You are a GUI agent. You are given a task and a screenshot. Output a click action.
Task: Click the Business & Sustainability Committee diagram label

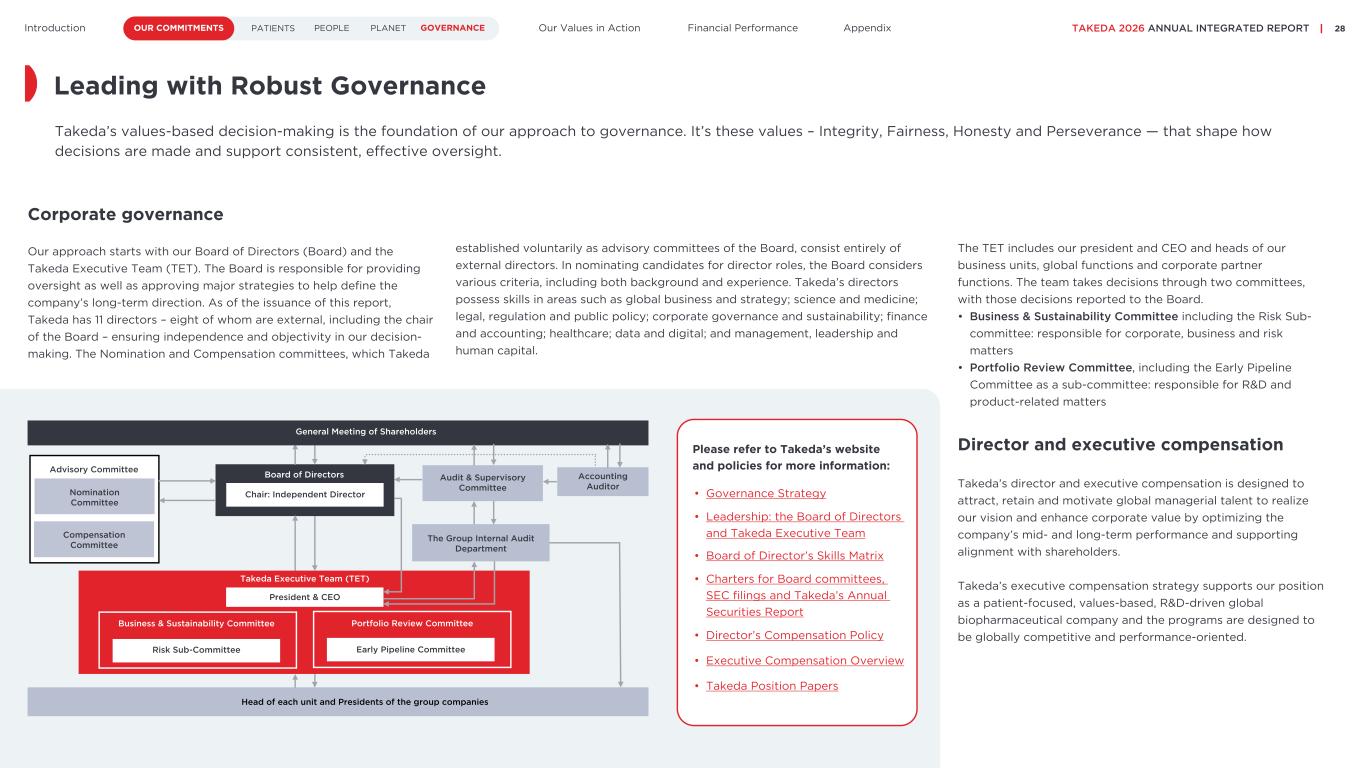coord(196,623)
